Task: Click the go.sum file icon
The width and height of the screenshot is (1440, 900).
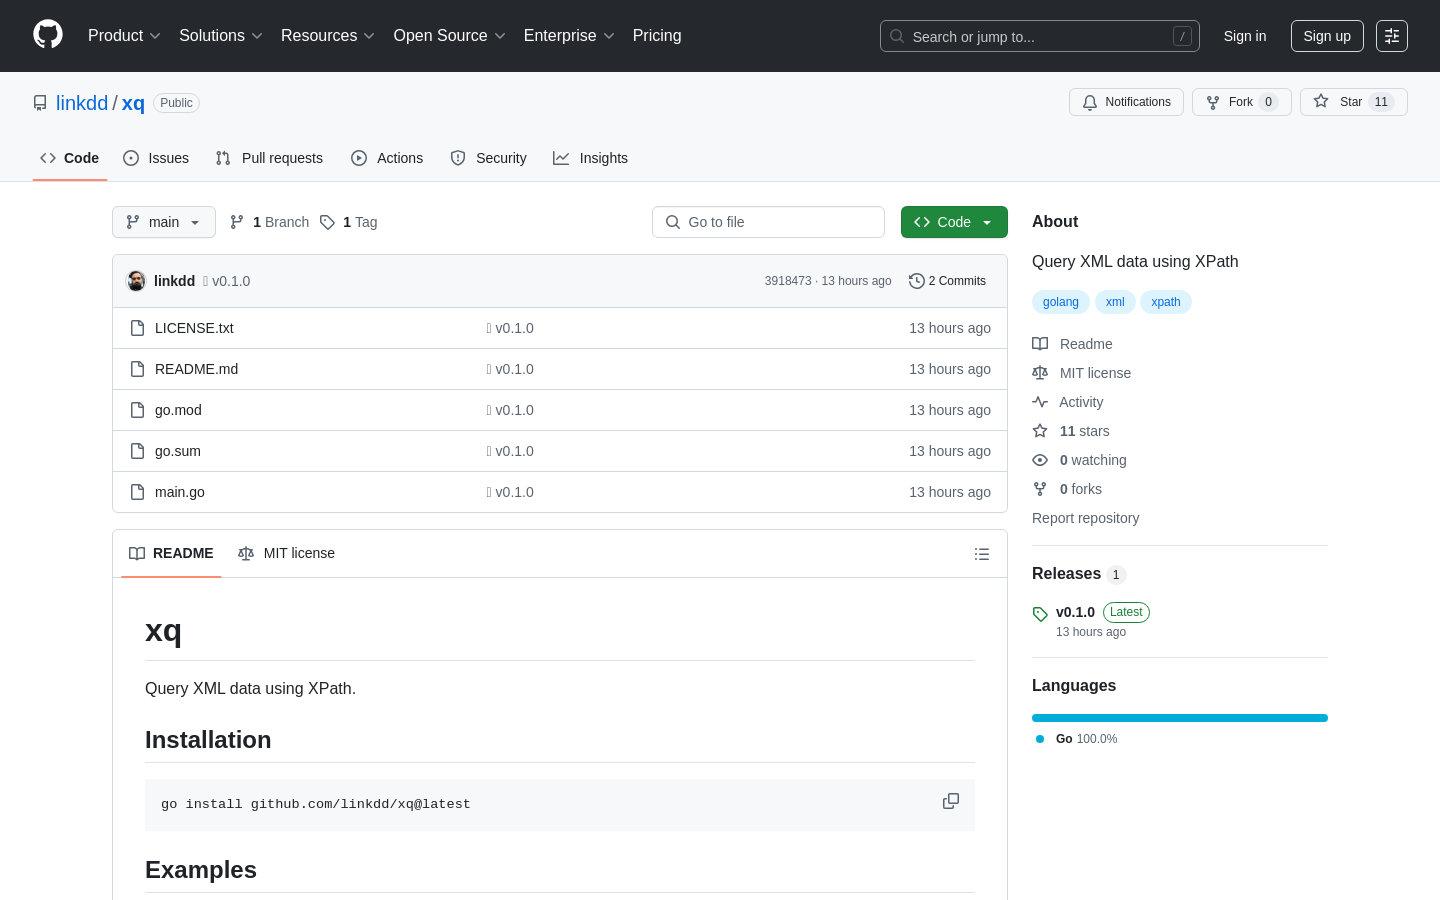Action: [x=138, y=451]
